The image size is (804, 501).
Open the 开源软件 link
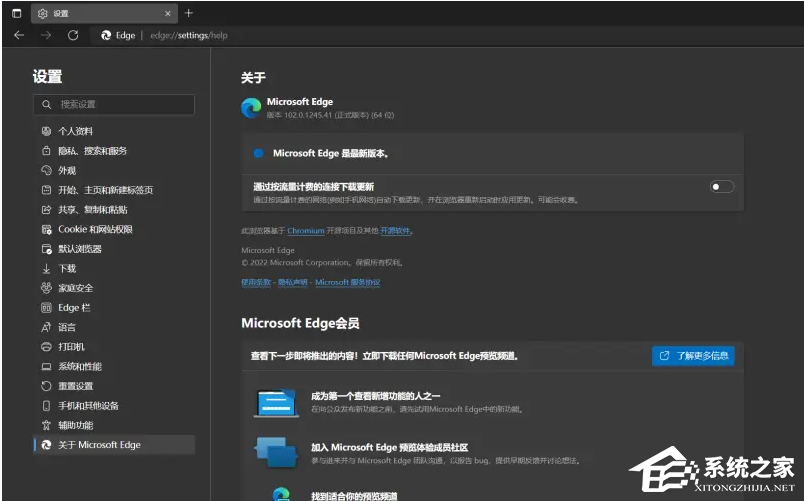[395, 231]
